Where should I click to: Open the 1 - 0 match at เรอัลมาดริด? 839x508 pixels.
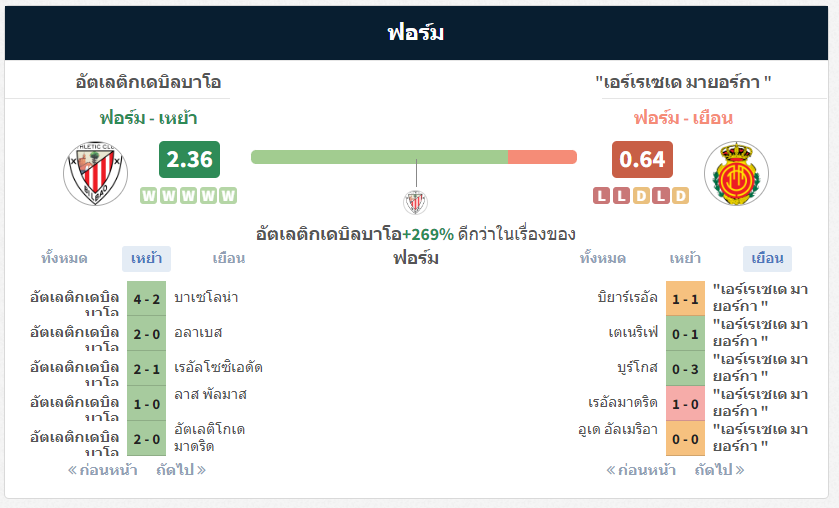[685, 404]
